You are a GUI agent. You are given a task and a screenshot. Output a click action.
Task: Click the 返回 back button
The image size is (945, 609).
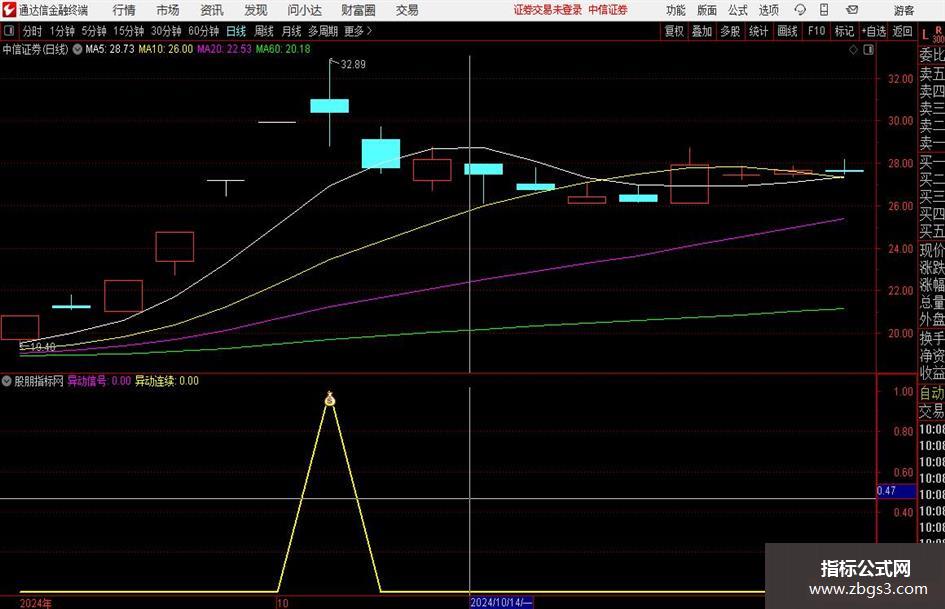[902, 31]
